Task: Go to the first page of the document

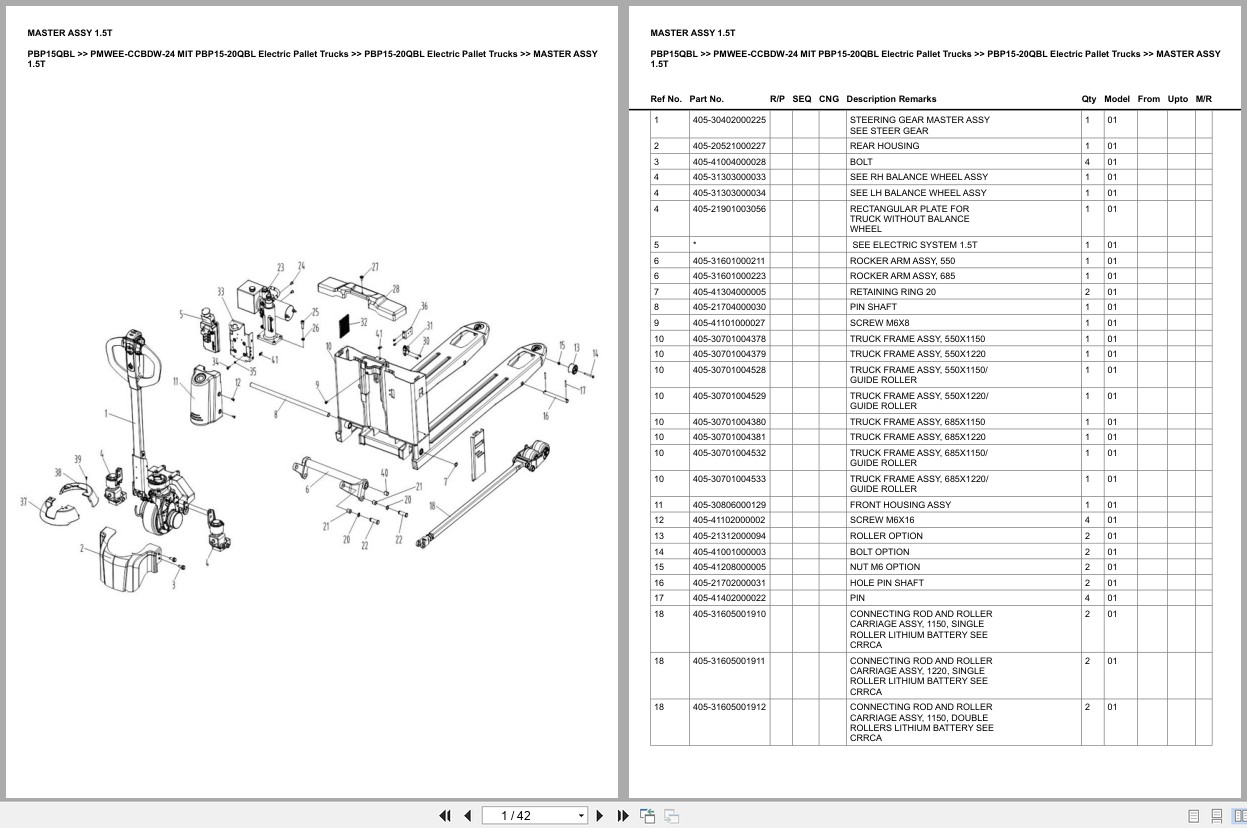Action: tap(445, 815)
